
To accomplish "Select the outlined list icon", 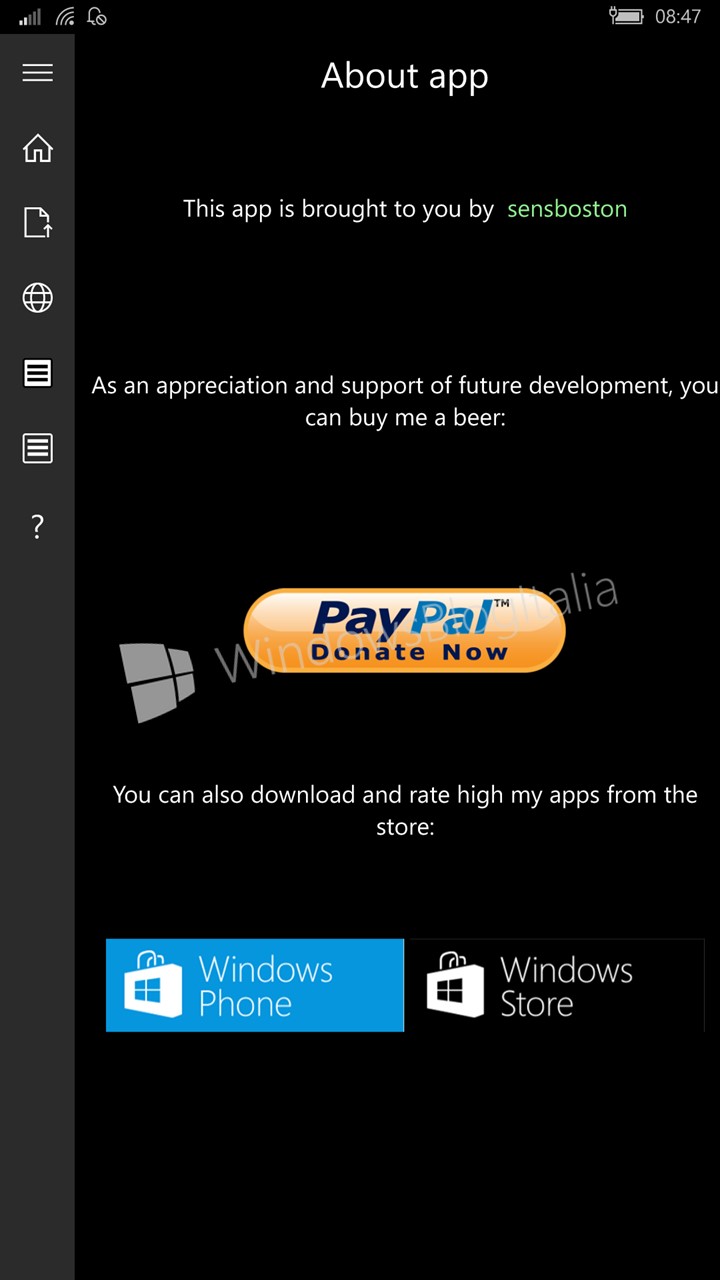I will coord(37,448).
